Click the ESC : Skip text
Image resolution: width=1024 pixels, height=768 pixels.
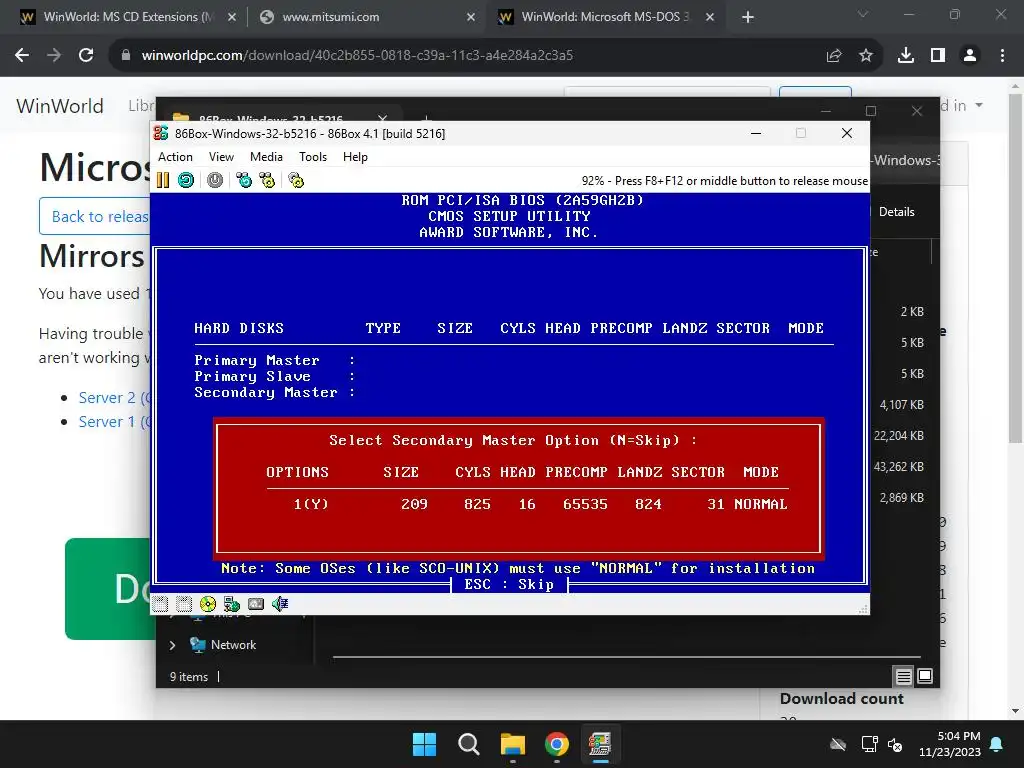[x=509, y=584]
